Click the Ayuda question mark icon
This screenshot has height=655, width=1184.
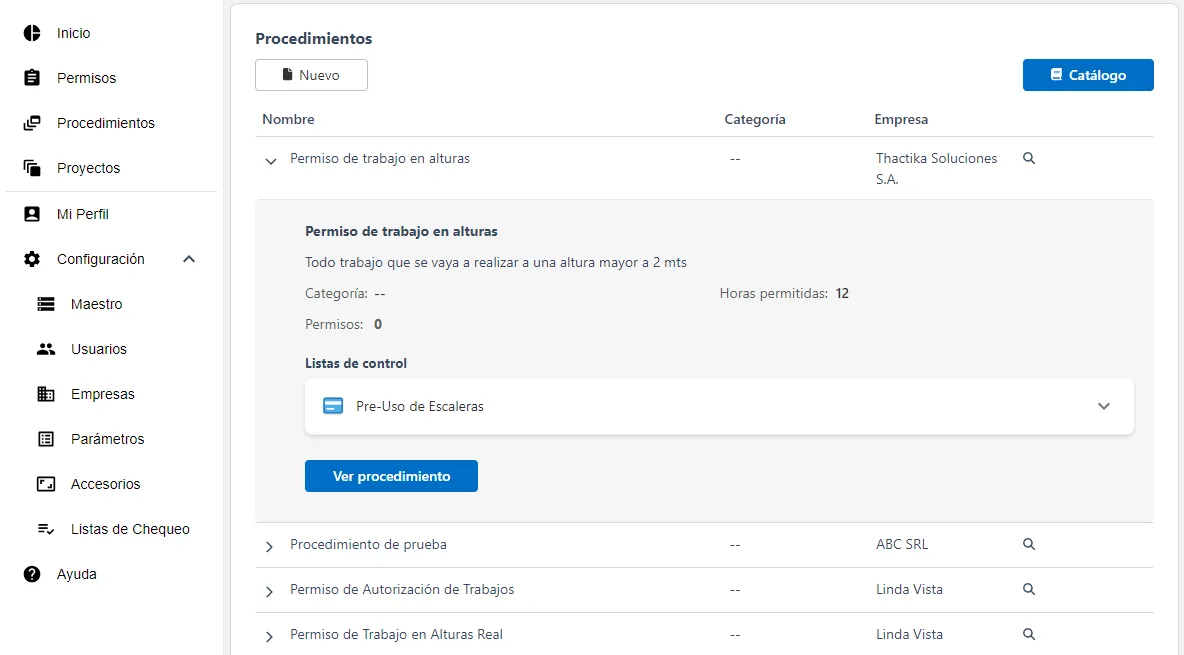tap(32, 574)
